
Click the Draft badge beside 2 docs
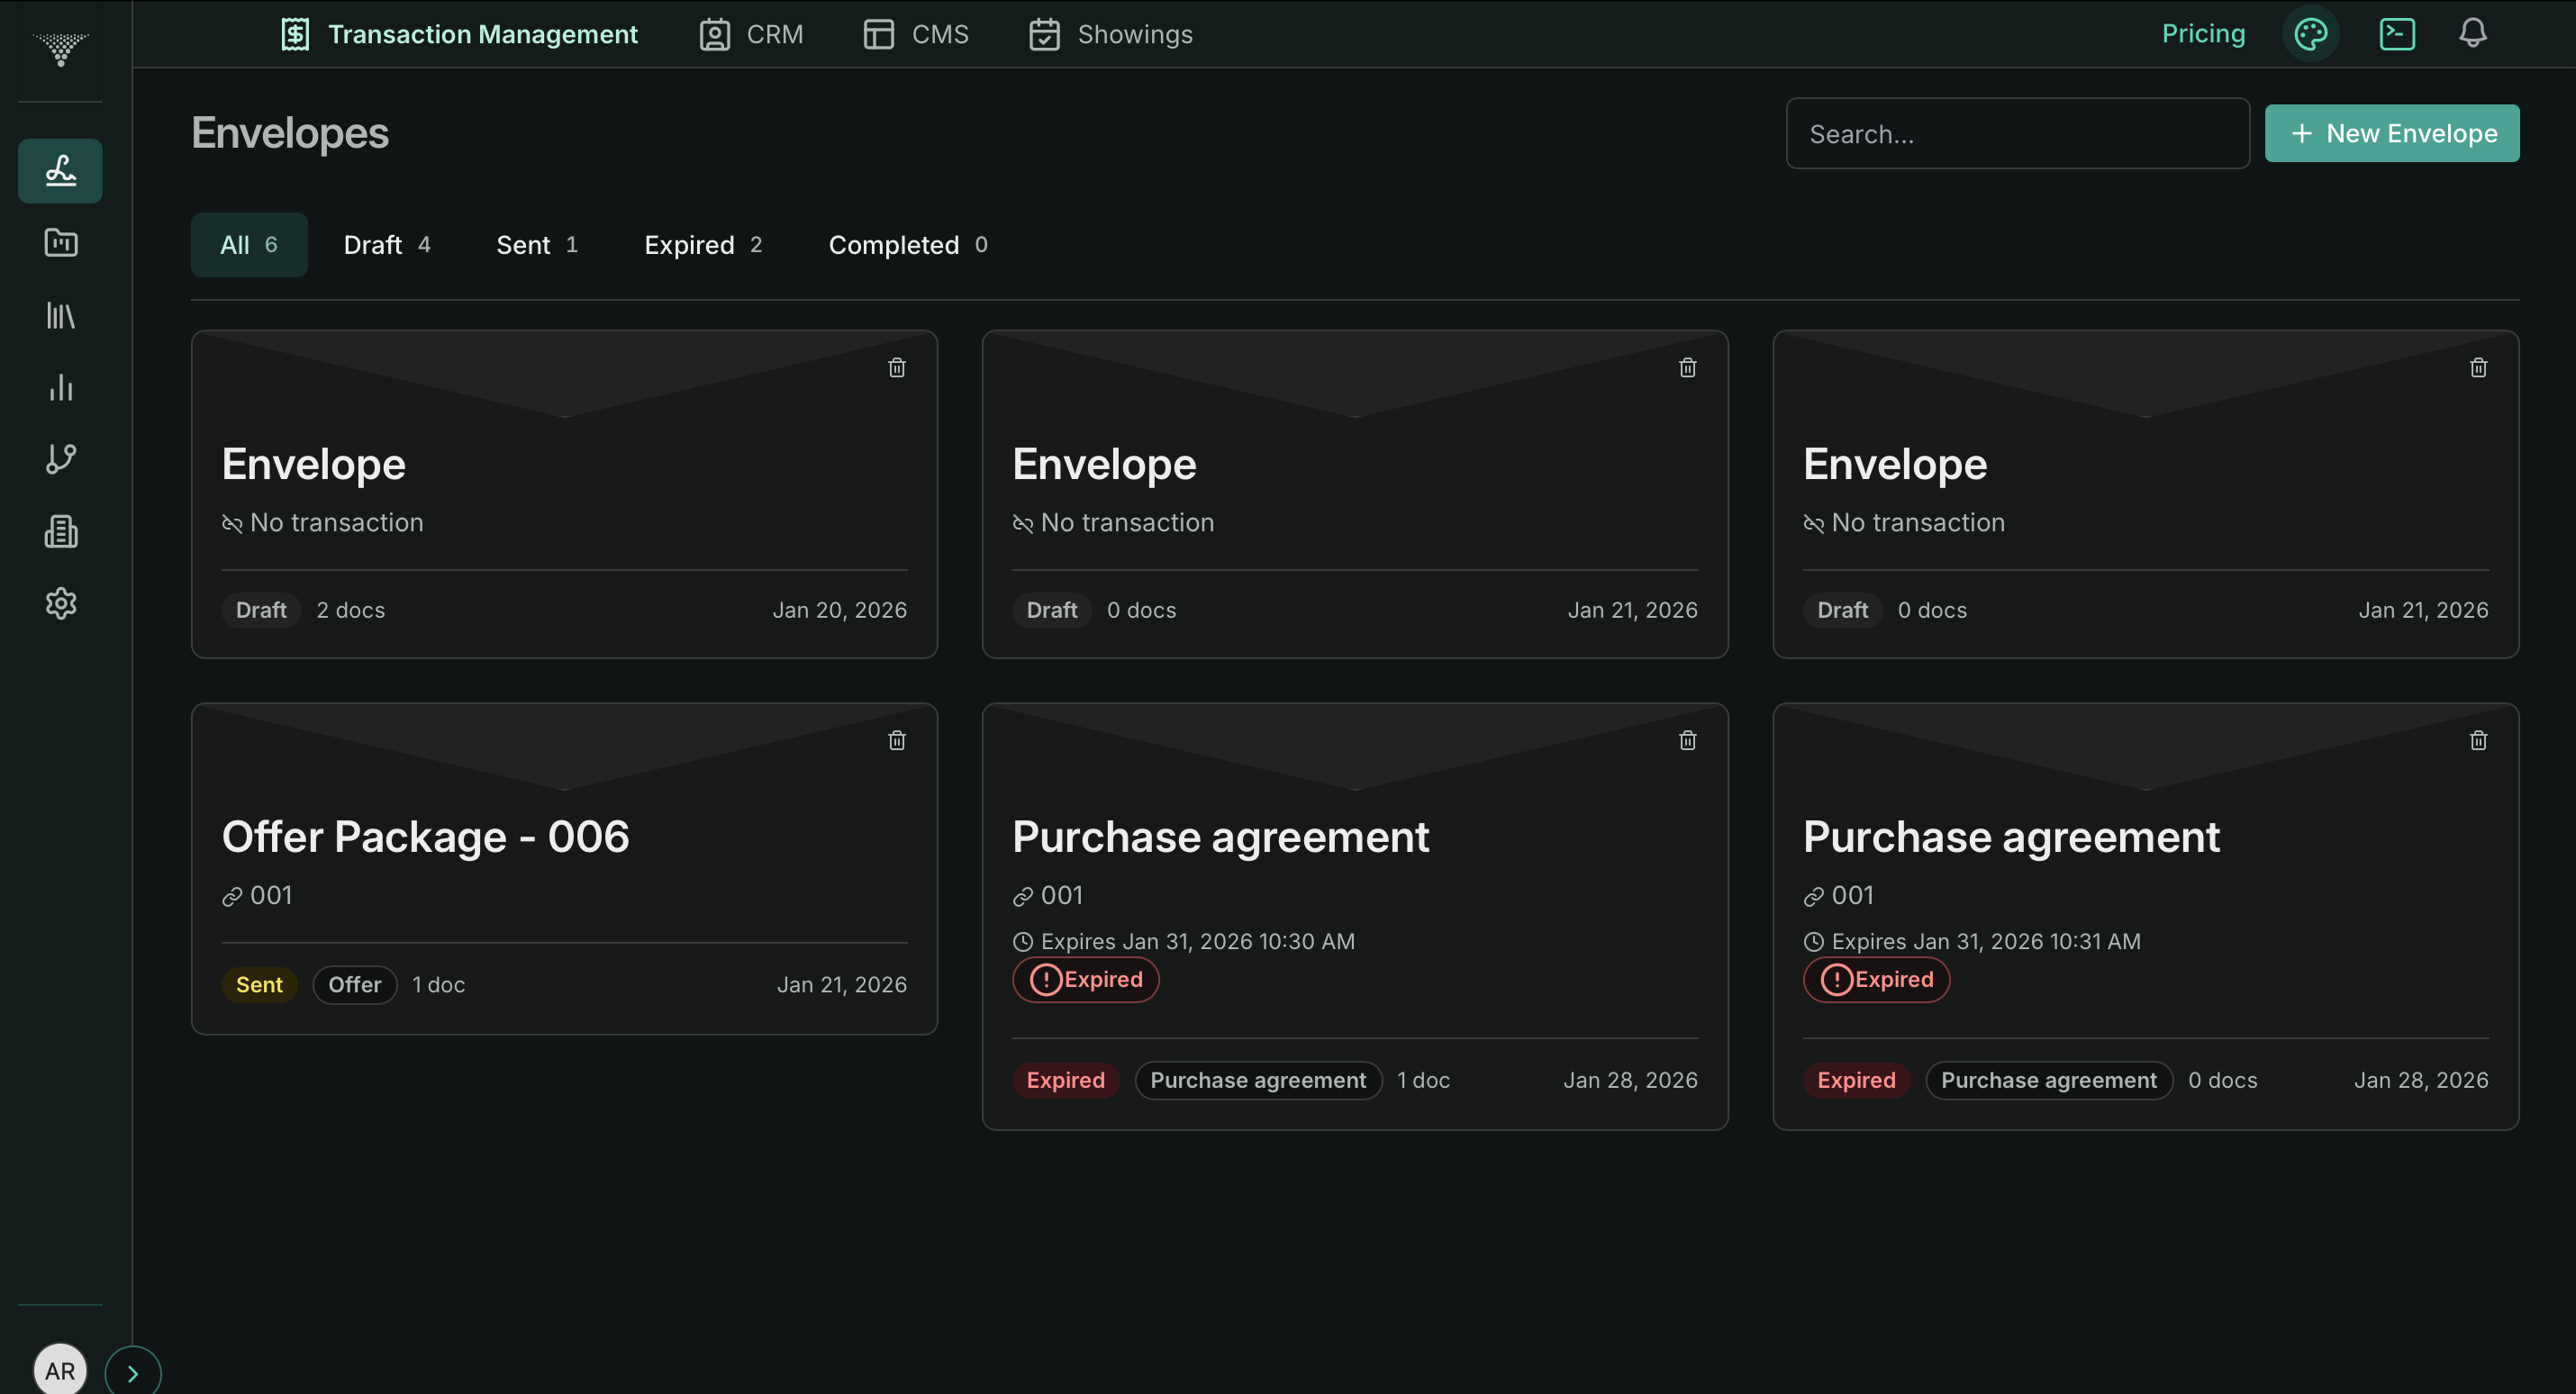[x=261, y=610]
